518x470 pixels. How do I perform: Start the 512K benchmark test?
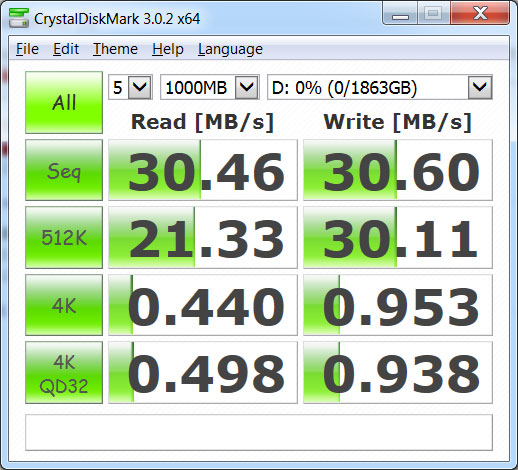click(64, 237)
